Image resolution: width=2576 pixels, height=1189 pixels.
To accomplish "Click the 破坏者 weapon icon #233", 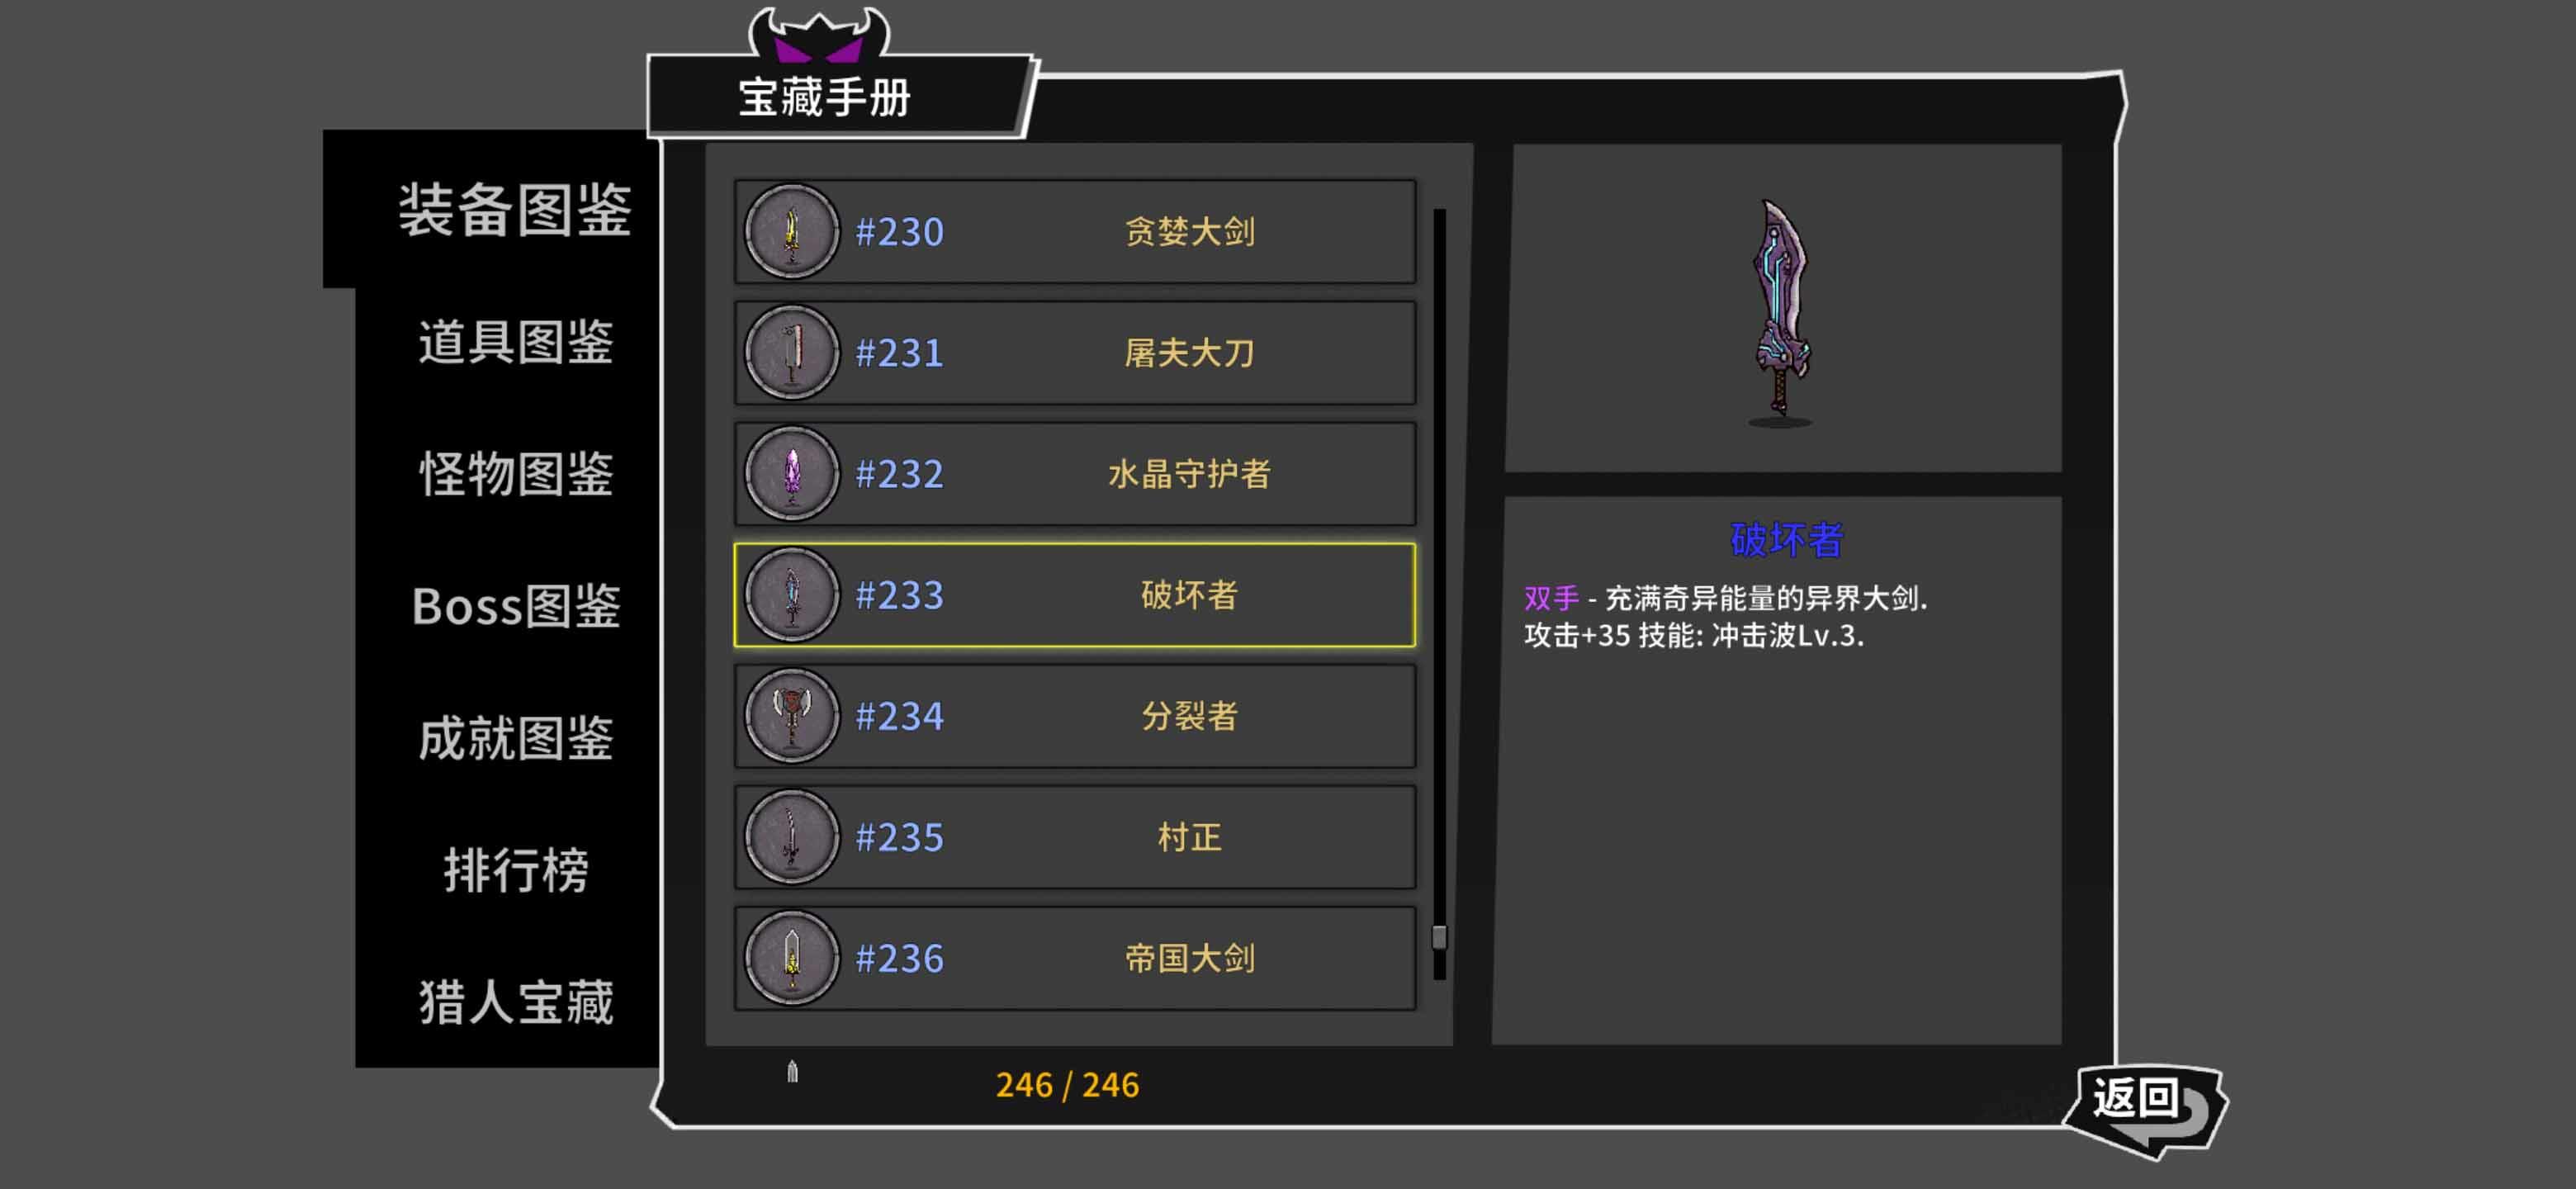I will tap(791, 596).
